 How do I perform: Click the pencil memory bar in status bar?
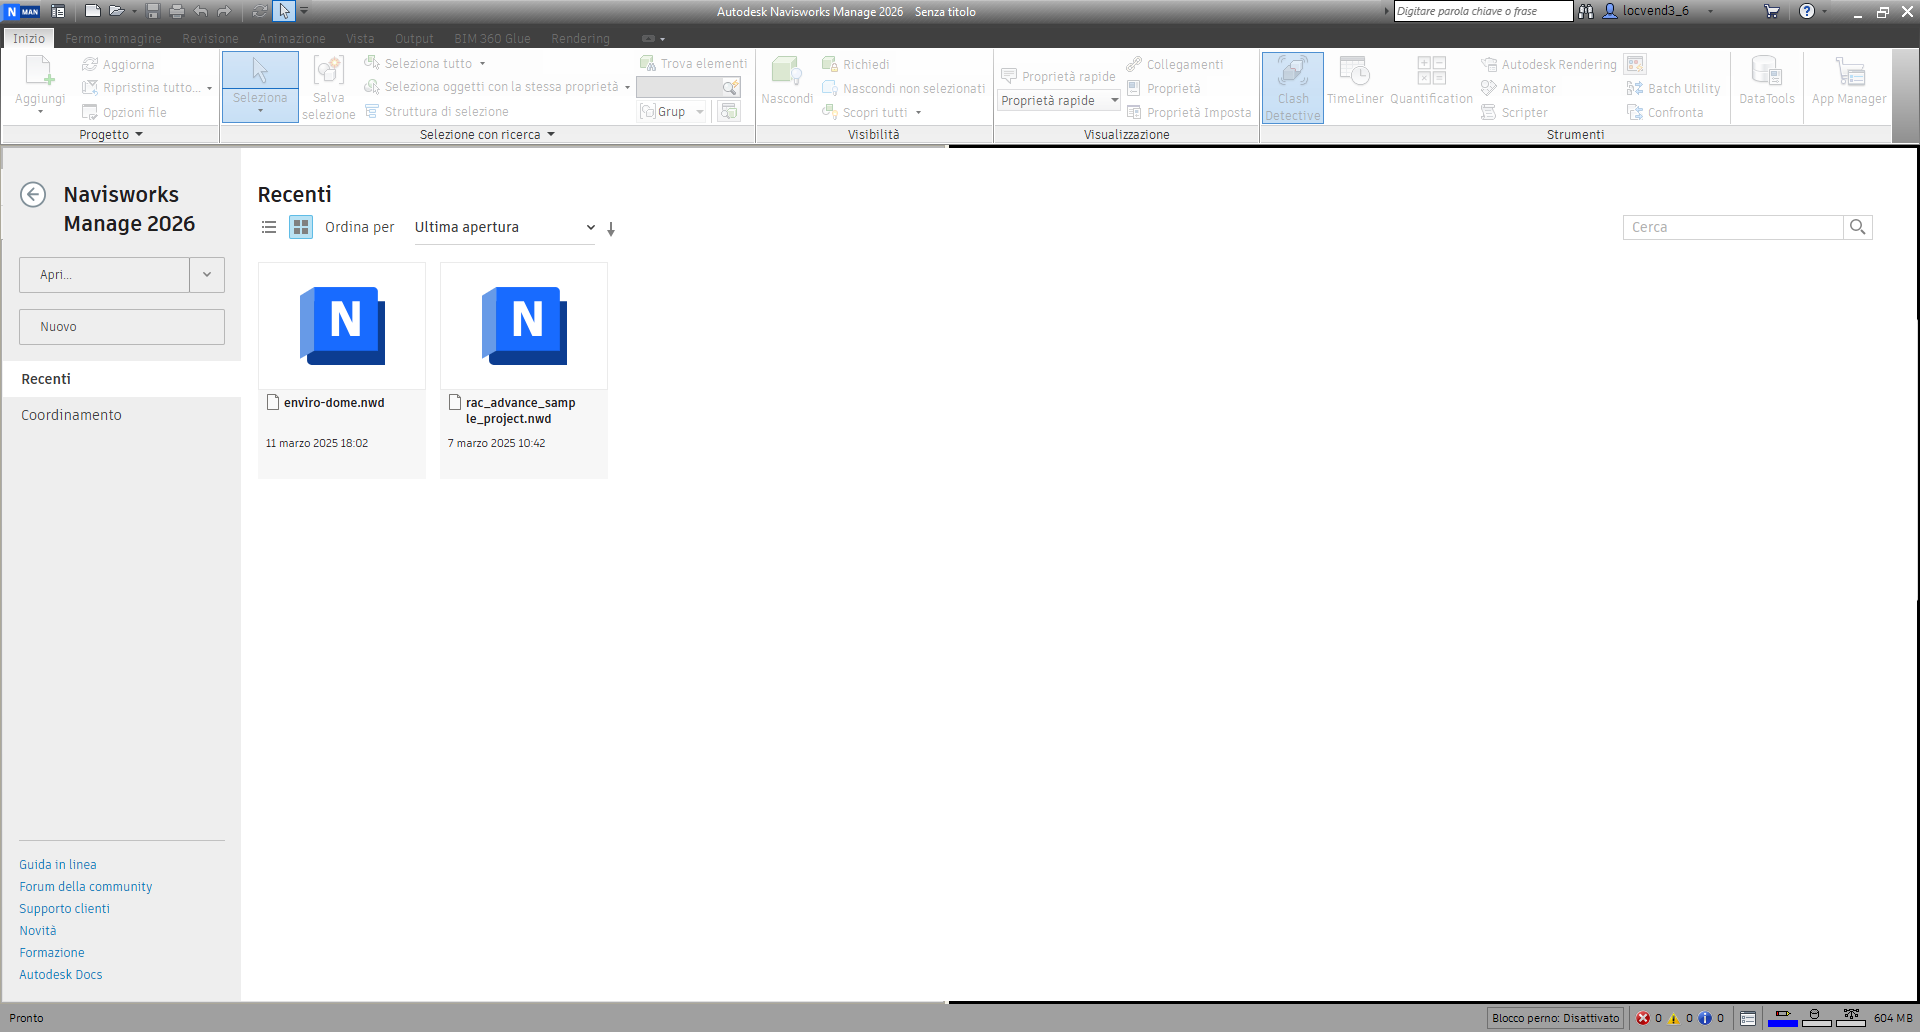click(1782, 1018)
